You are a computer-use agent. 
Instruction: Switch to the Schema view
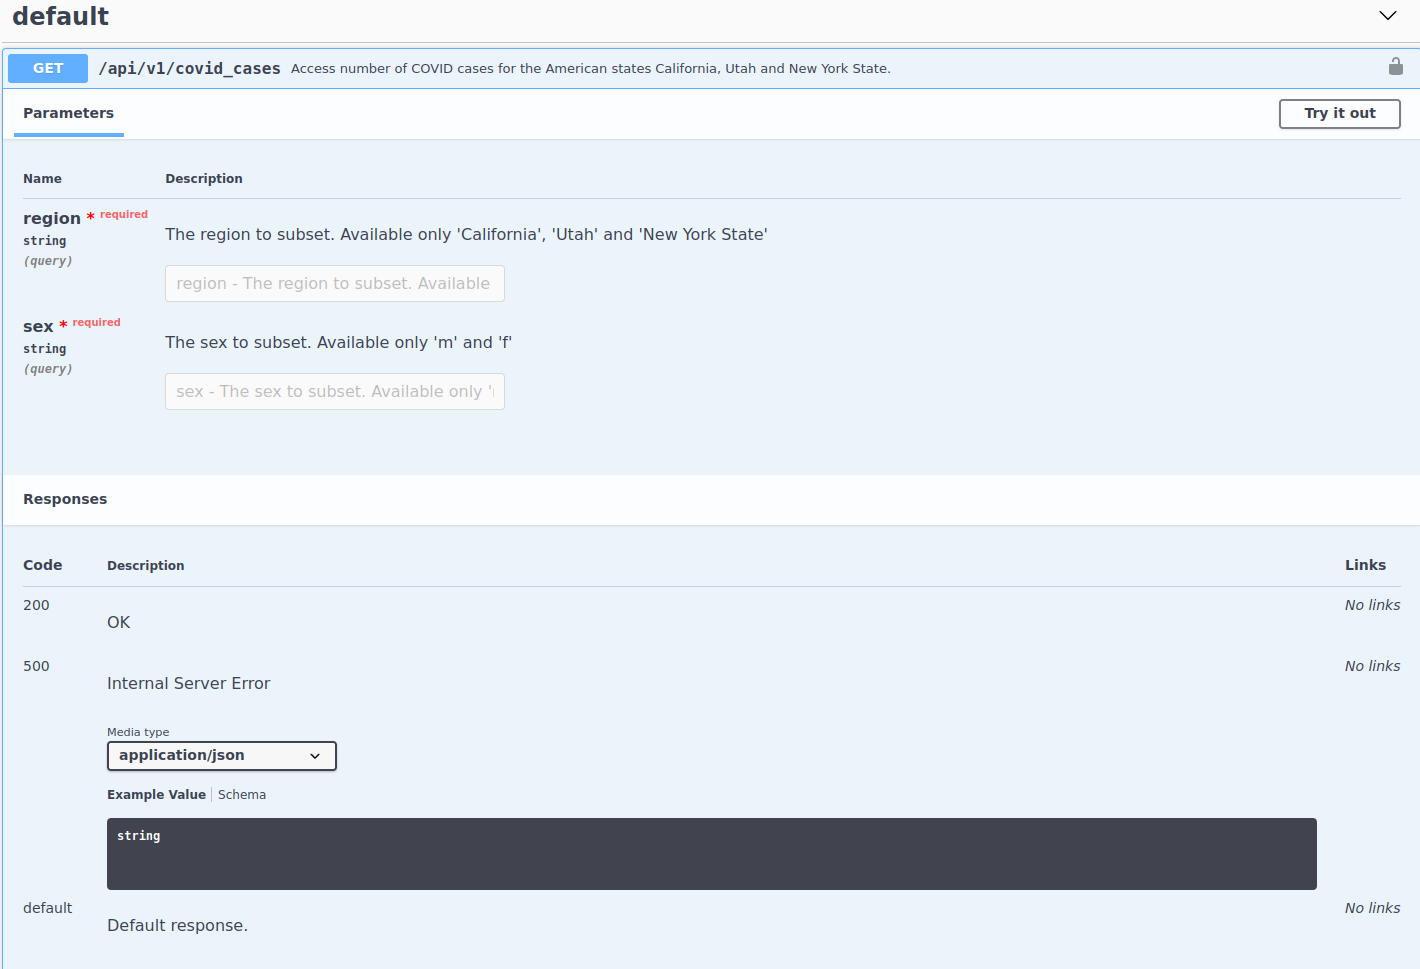242,795
